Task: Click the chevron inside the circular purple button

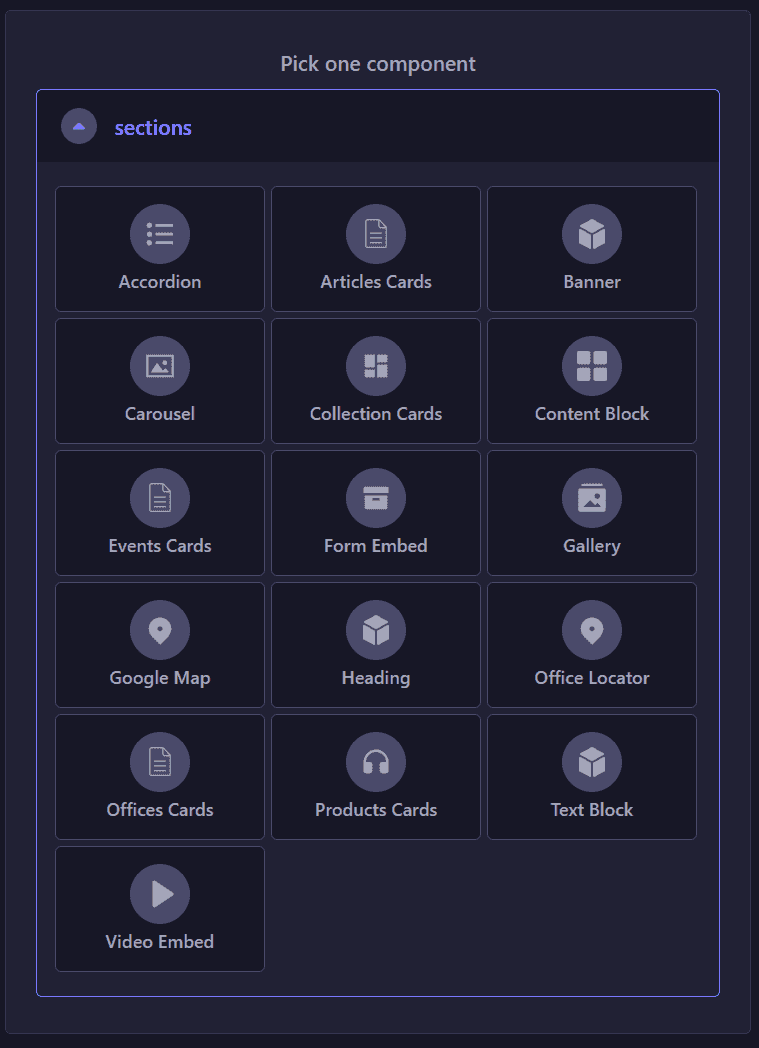Action: pos(79,126)
